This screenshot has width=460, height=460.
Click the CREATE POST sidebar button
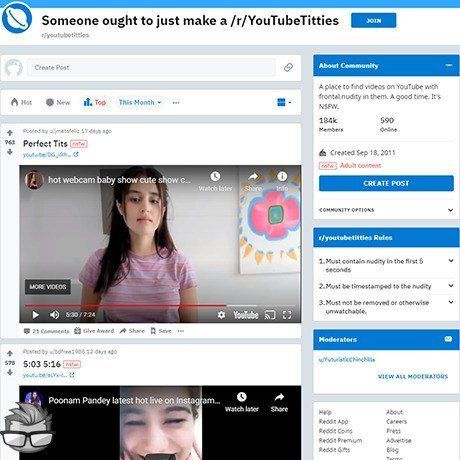point(386,183)
